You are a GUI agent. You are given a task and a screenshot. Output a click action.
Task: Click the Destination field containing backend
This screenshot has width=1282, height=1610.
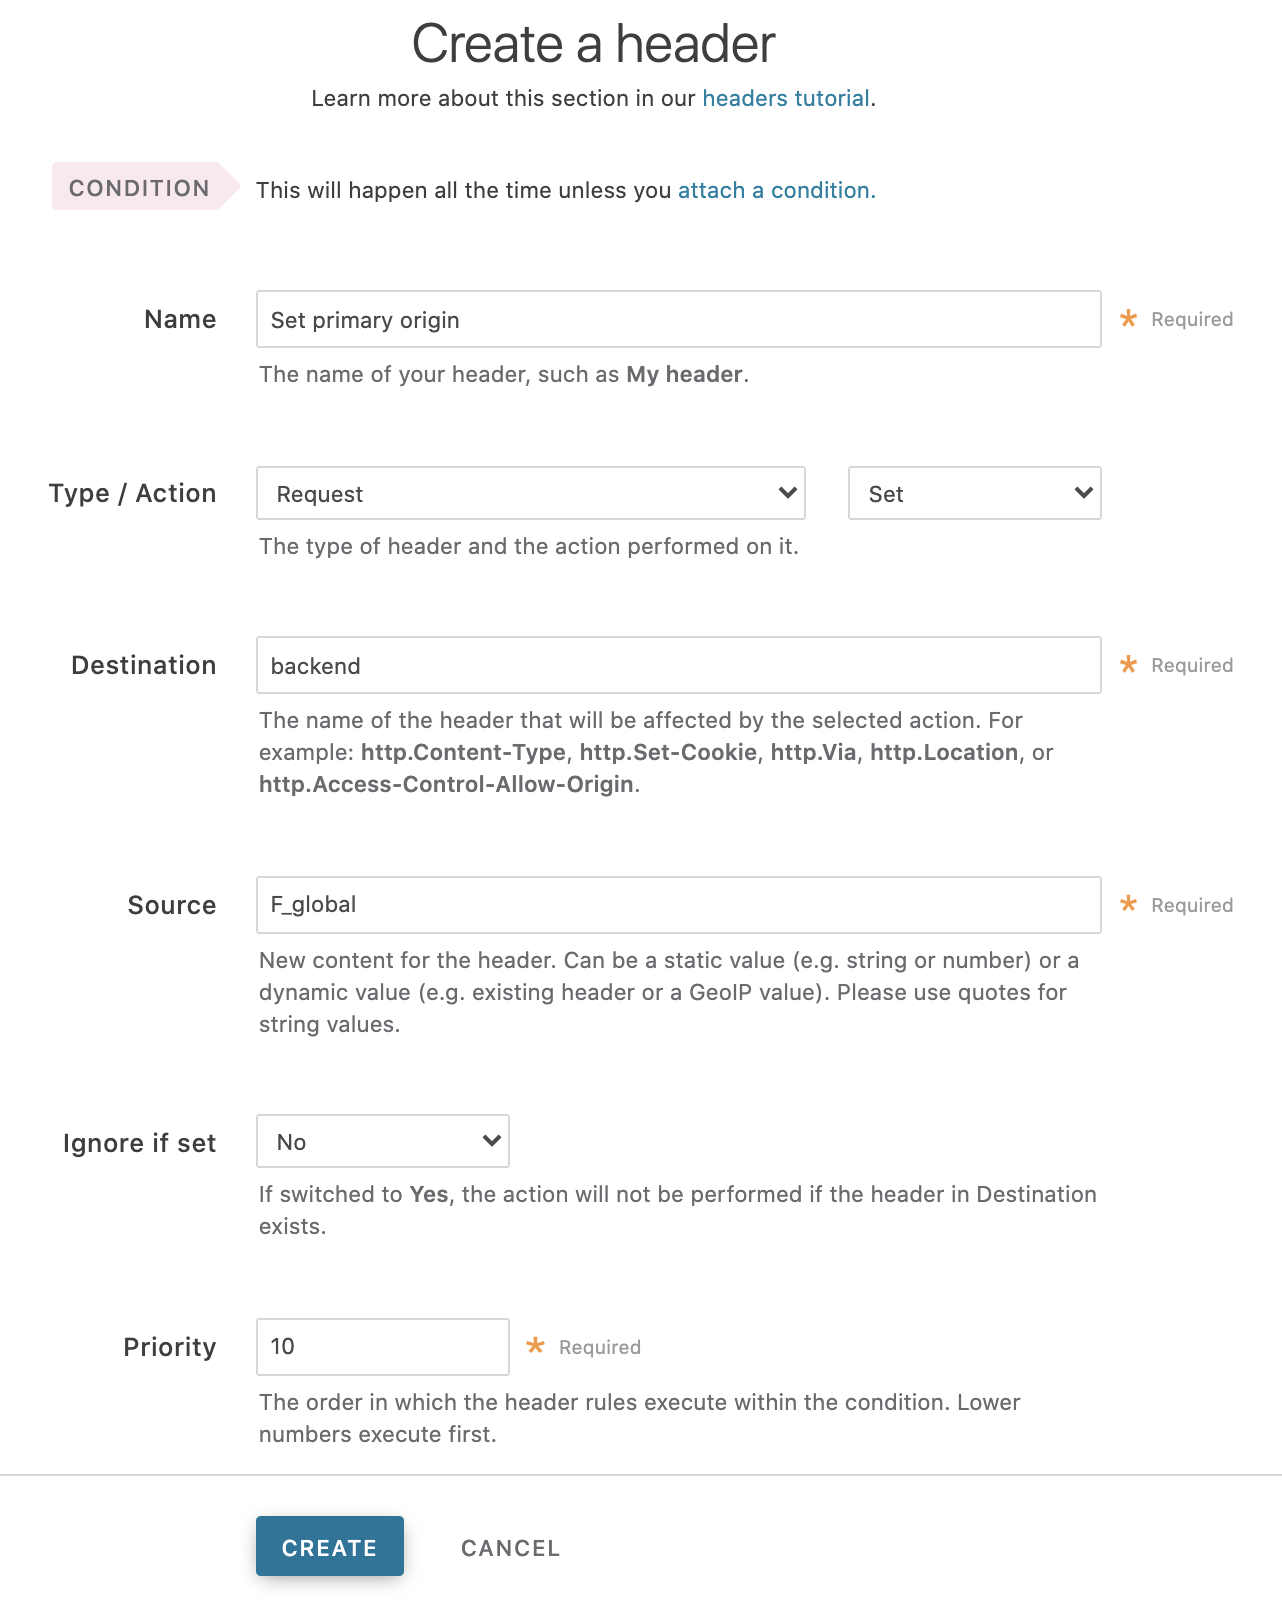(x=679, y=664)
